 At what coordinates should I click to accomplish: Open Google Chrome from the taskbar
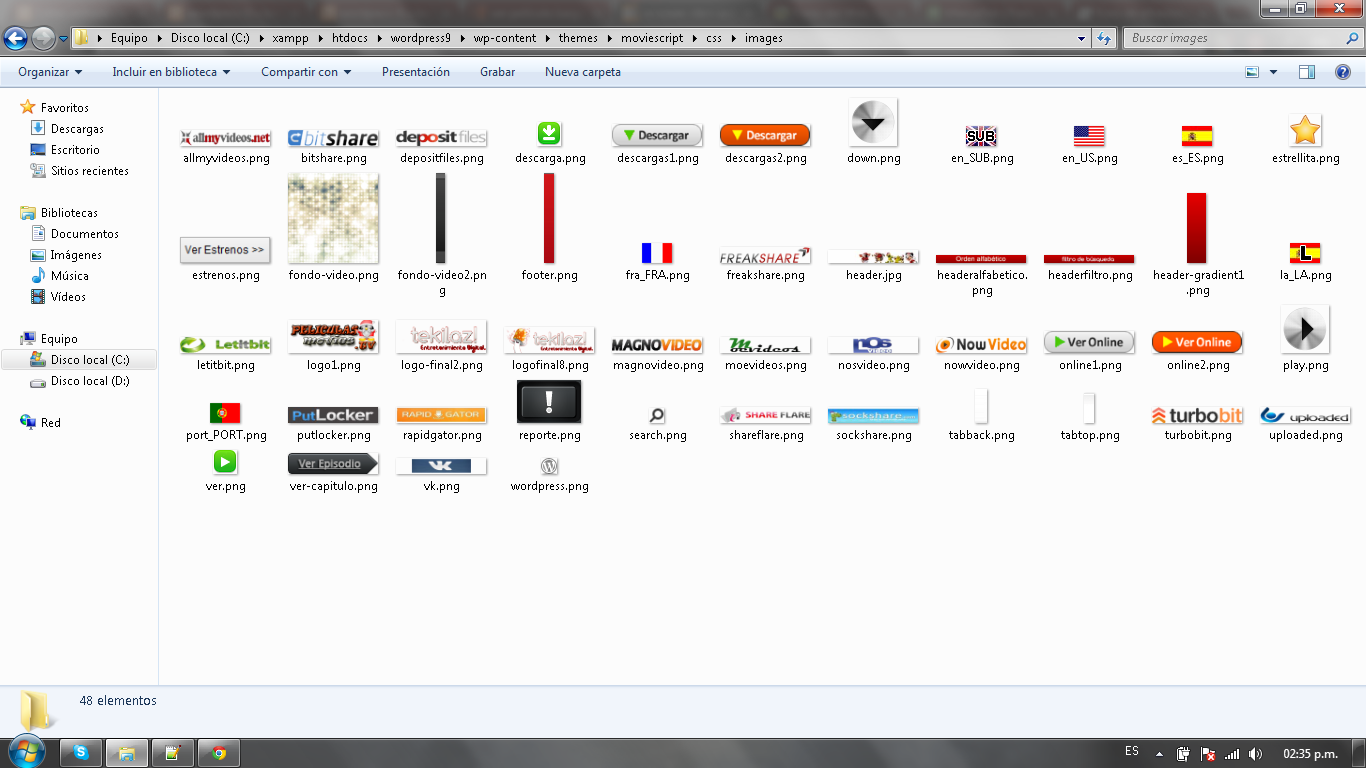point(219,753)
